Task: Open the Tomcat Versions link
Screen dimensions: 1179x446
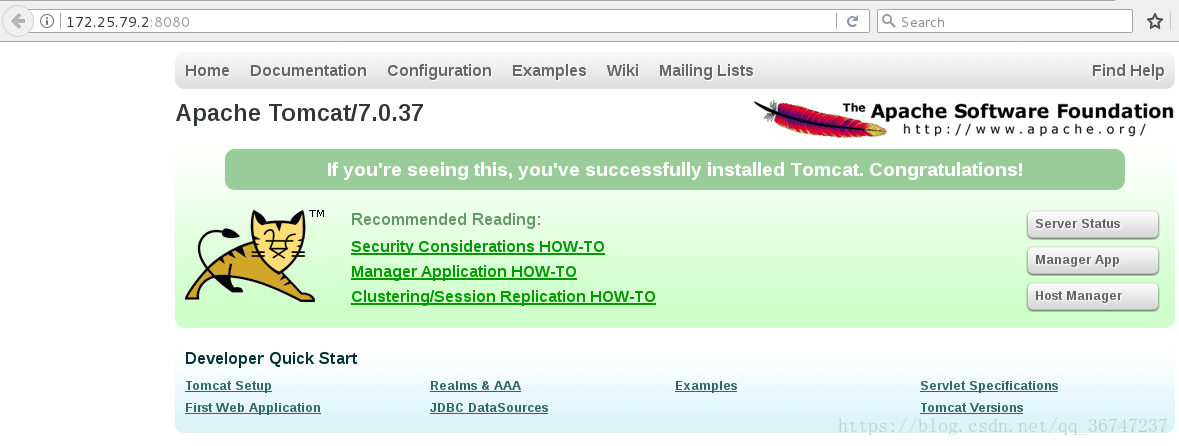Action: tap(971, 408)
